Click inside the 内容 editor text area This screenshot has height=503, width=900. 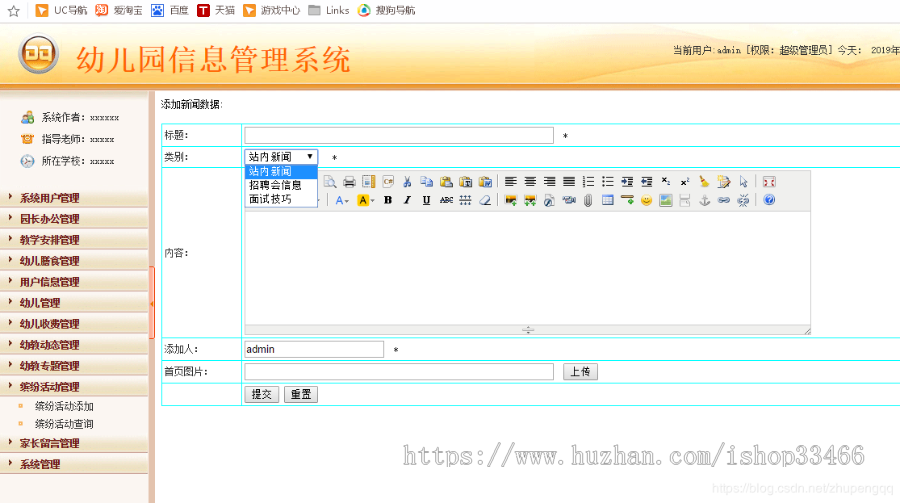coord(527,268)
